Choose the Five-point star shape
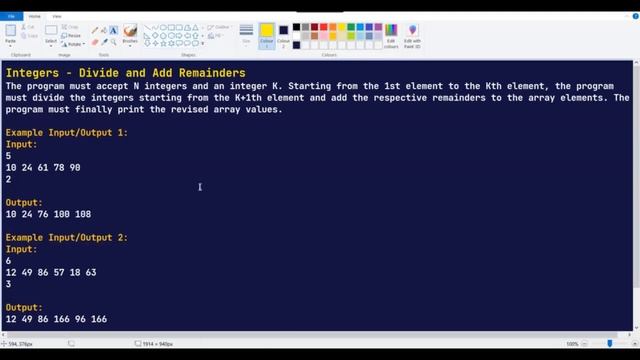 click(x=163, y=43)
